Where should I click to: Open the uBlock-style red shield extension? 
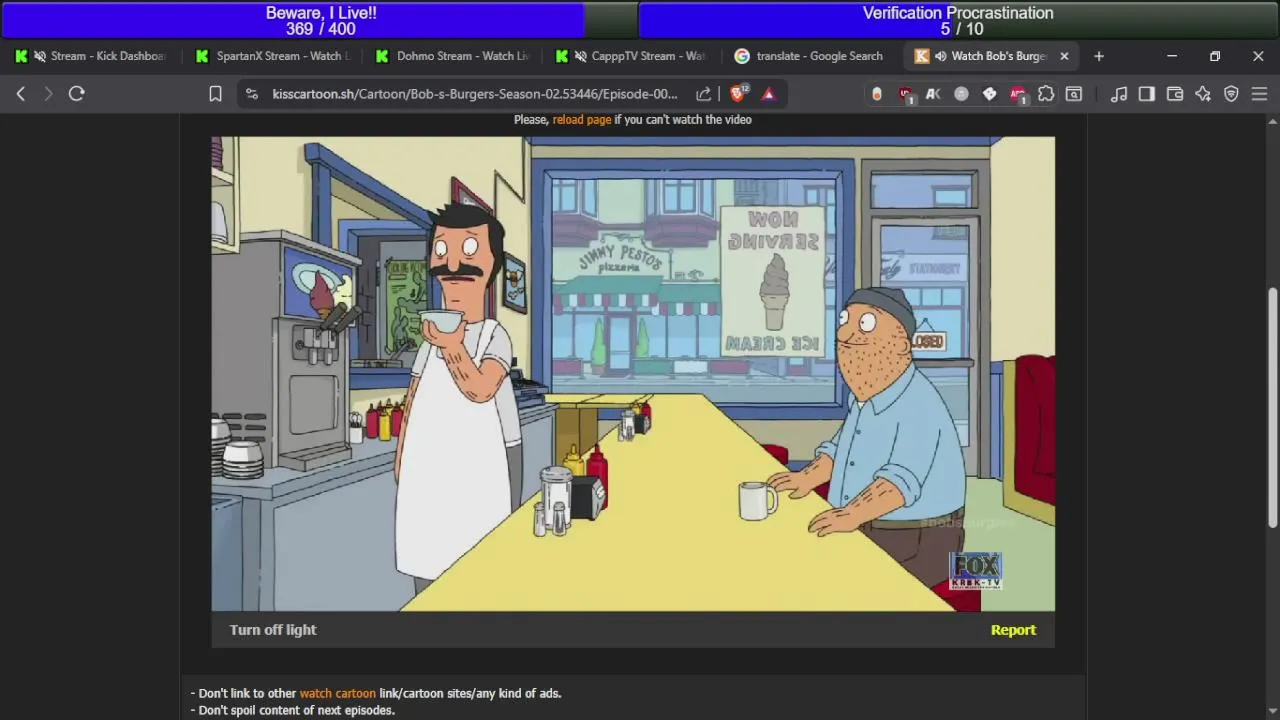click(906, 94)
